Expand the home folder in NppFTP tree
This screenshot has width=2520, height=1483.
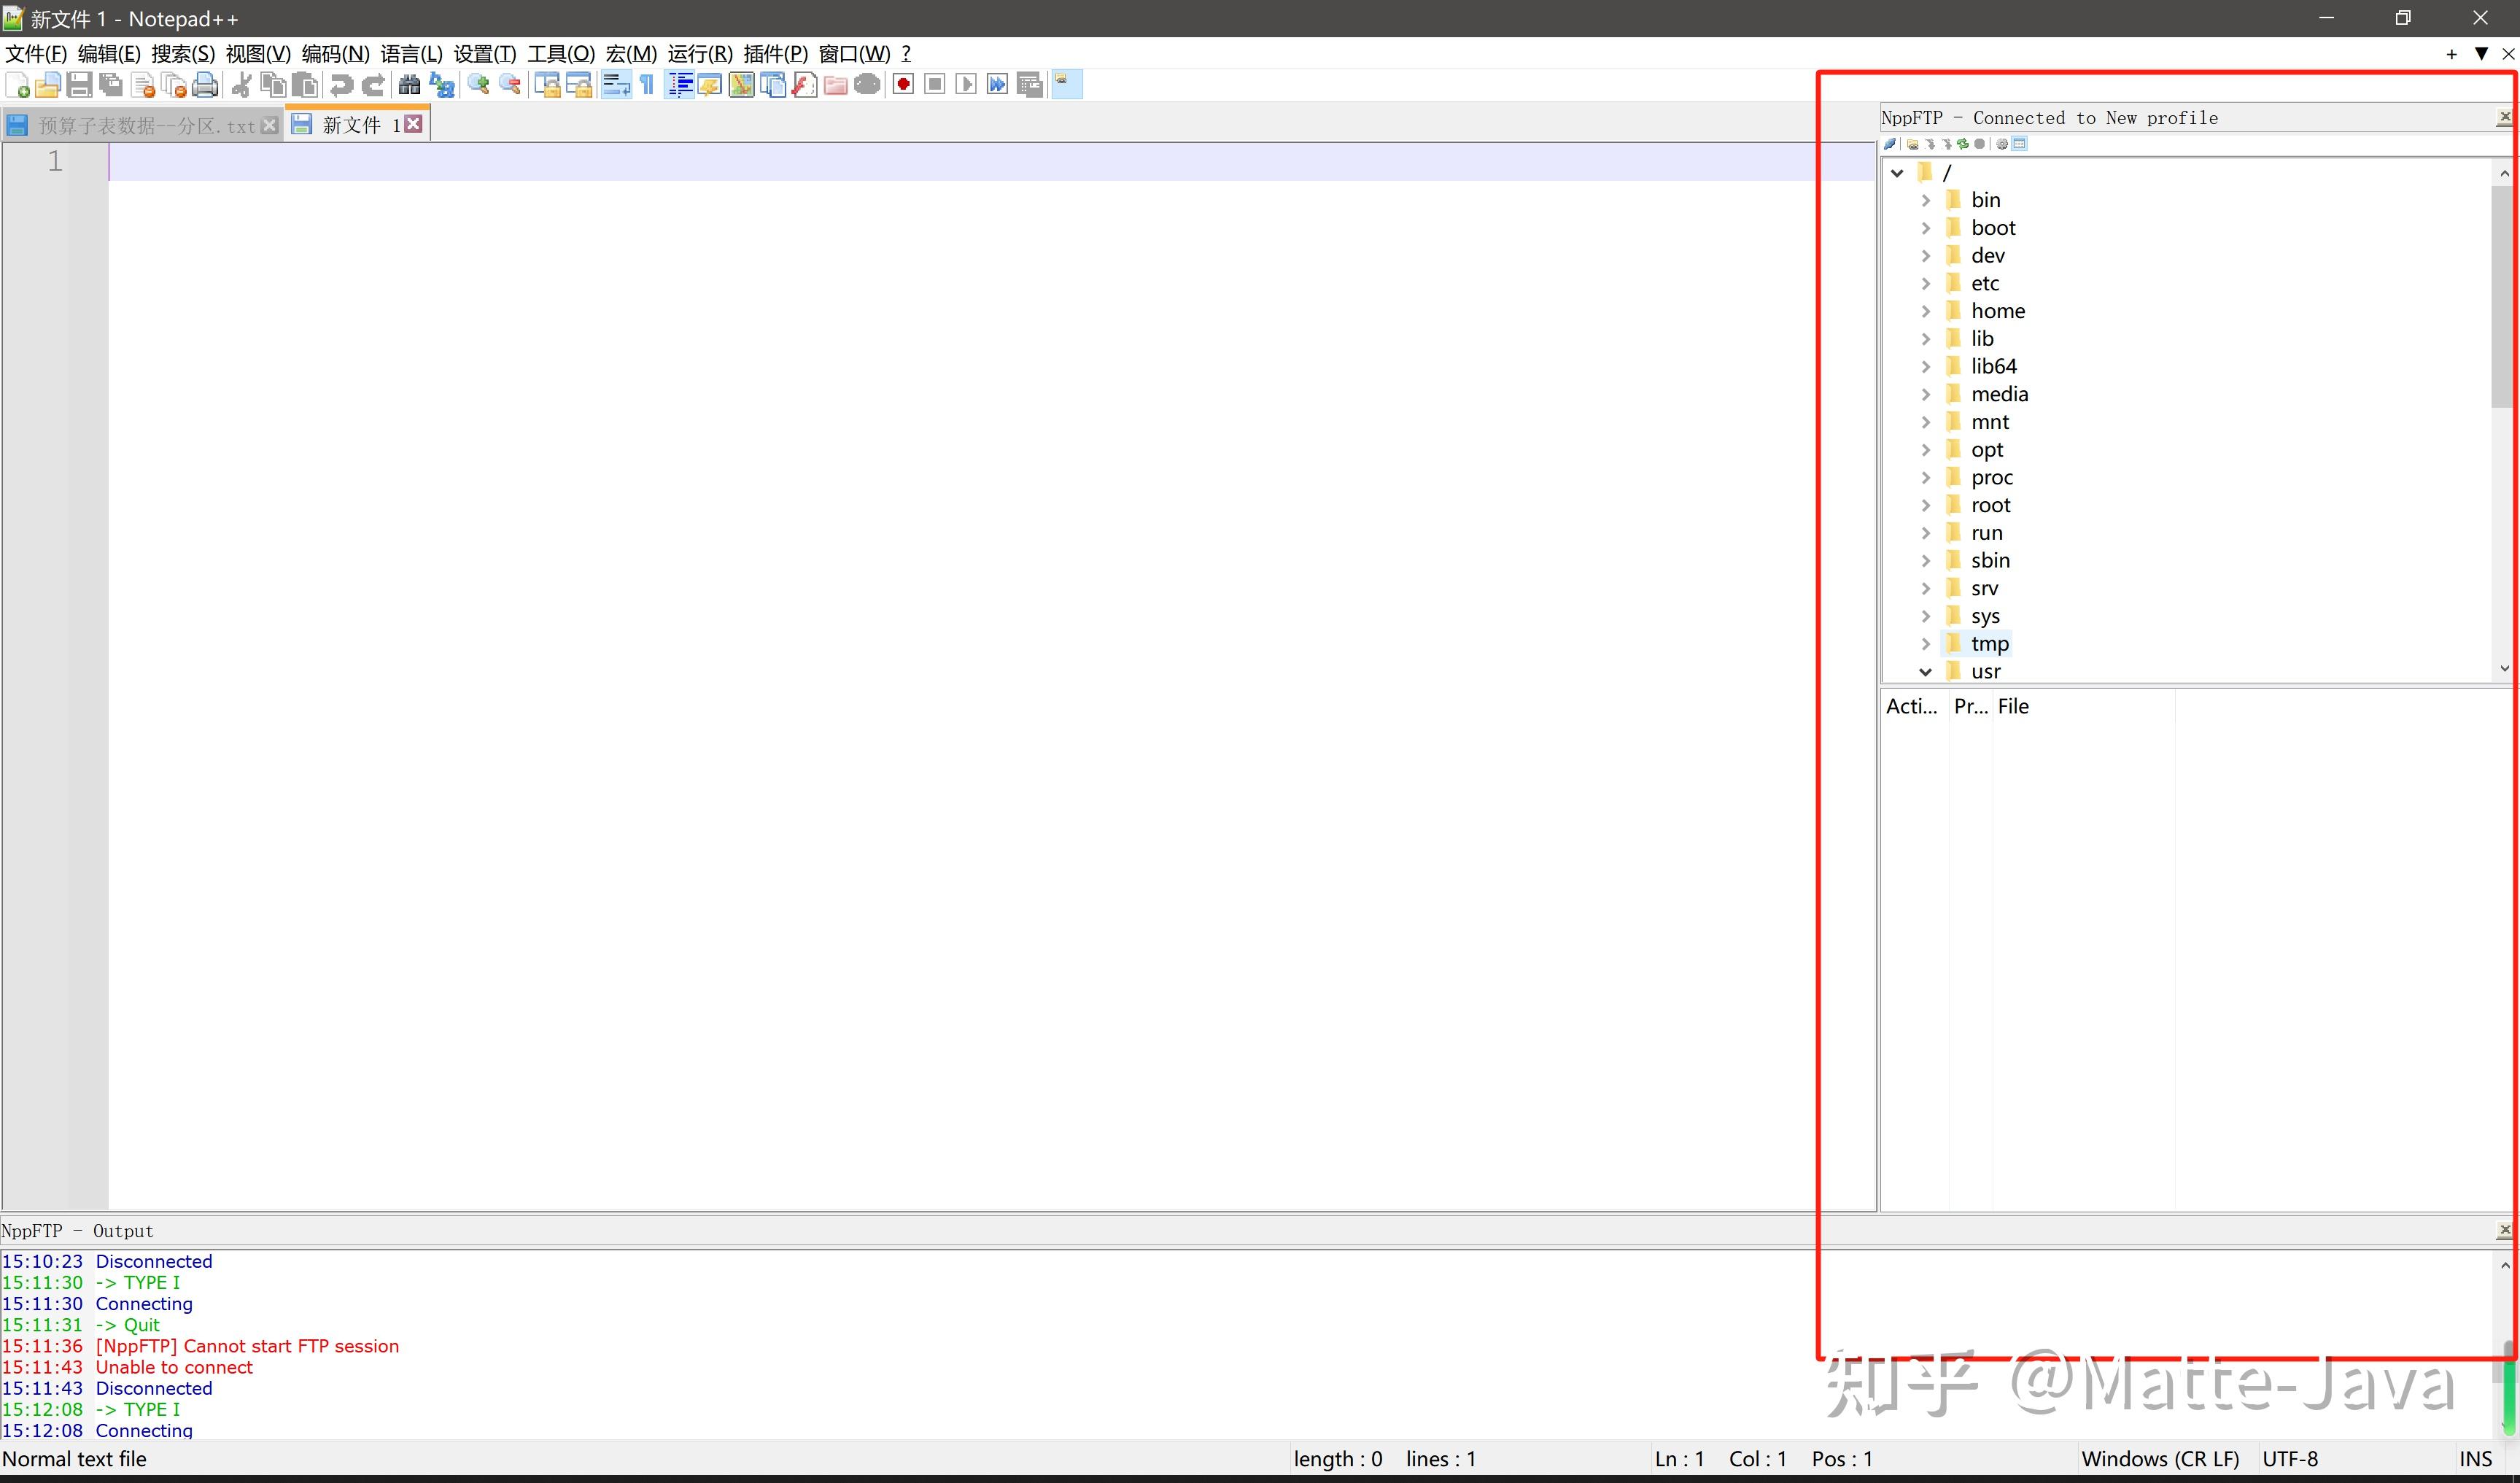pos(1926,310)
